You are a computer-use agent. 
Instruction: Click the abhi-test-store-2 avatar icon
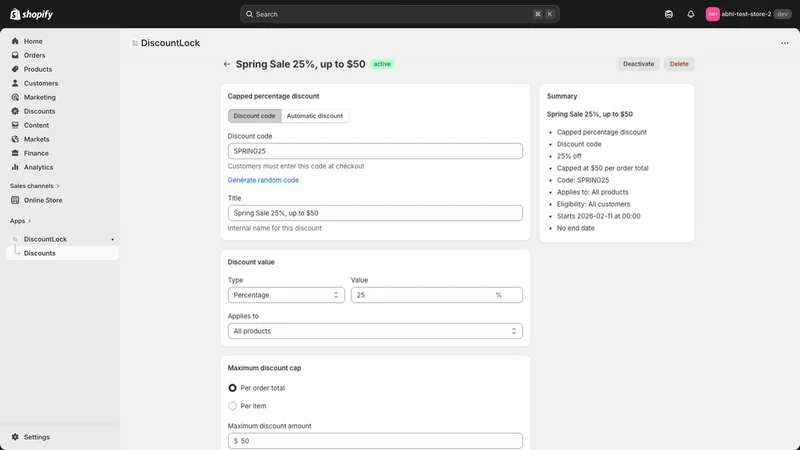(x=712, y=14)
